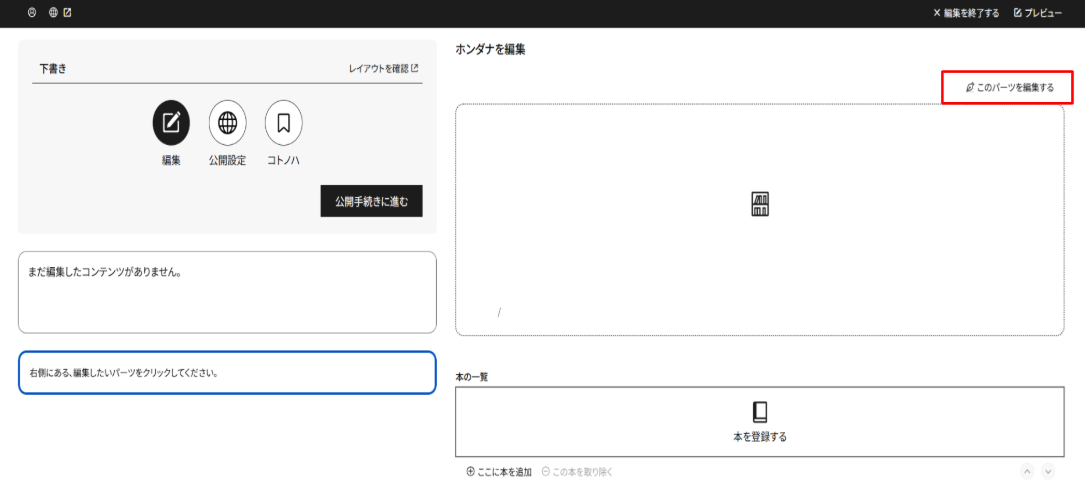
Task: Open レイアウトを確認 link
Action: pyautogui.click(x=383, y=69)
